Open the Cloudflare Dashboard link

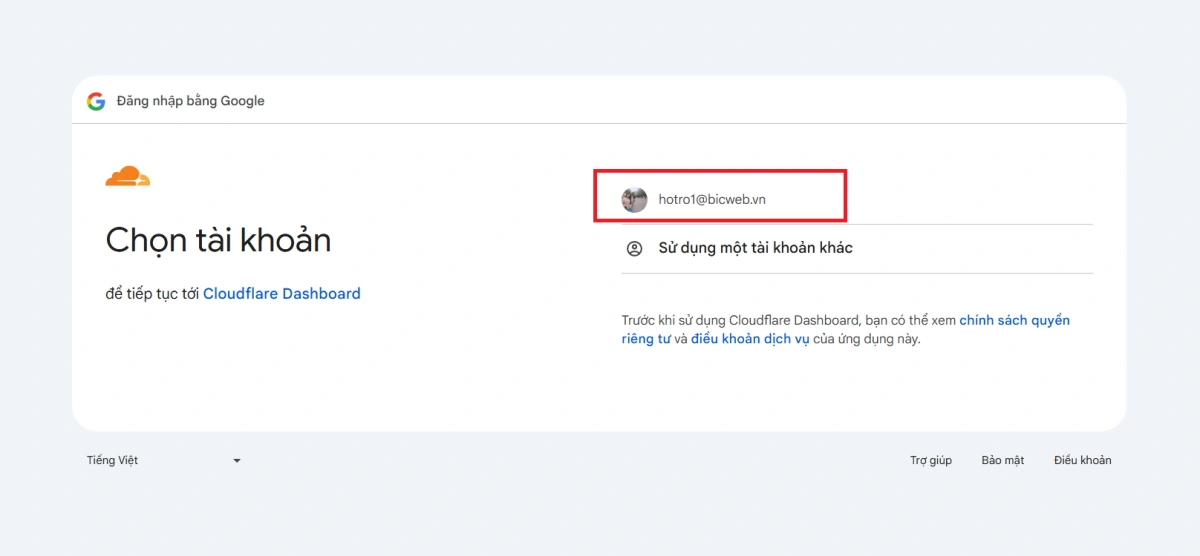282,294
